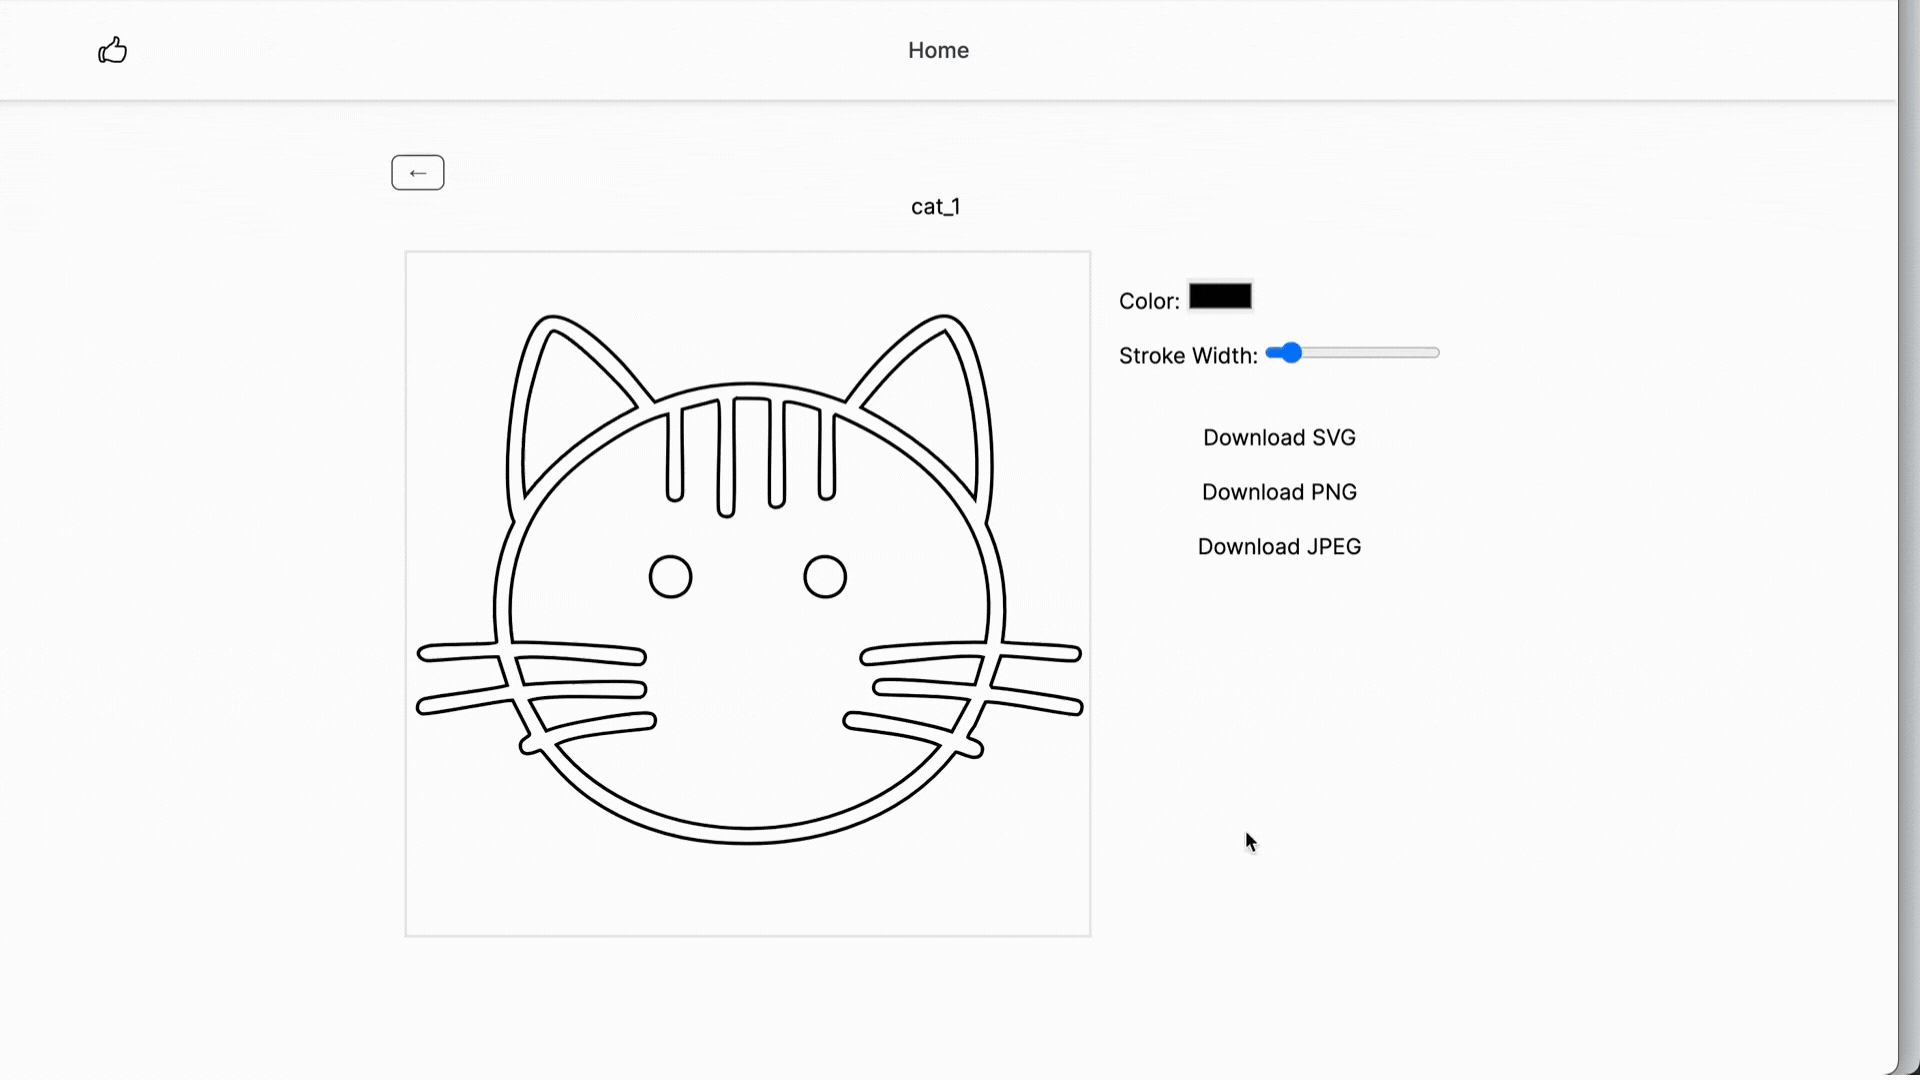This screenshot has width=1920, height=1080.
Task: Download the icon as SVG
Action: pyautogui.click(x=1279, y=438)
